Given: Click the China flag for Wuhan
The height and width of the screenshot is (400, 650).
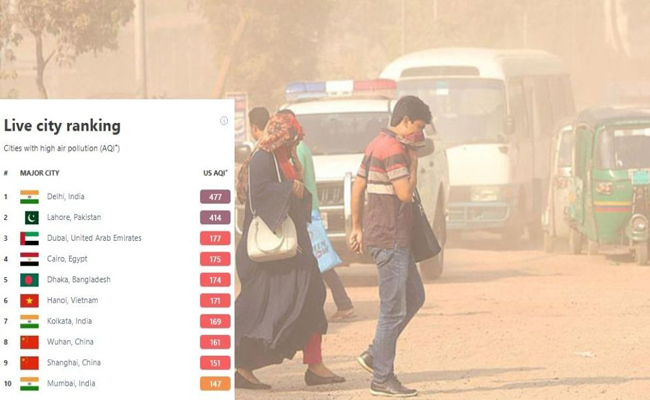Looking at the screenshot, I should tap(29, 342).
